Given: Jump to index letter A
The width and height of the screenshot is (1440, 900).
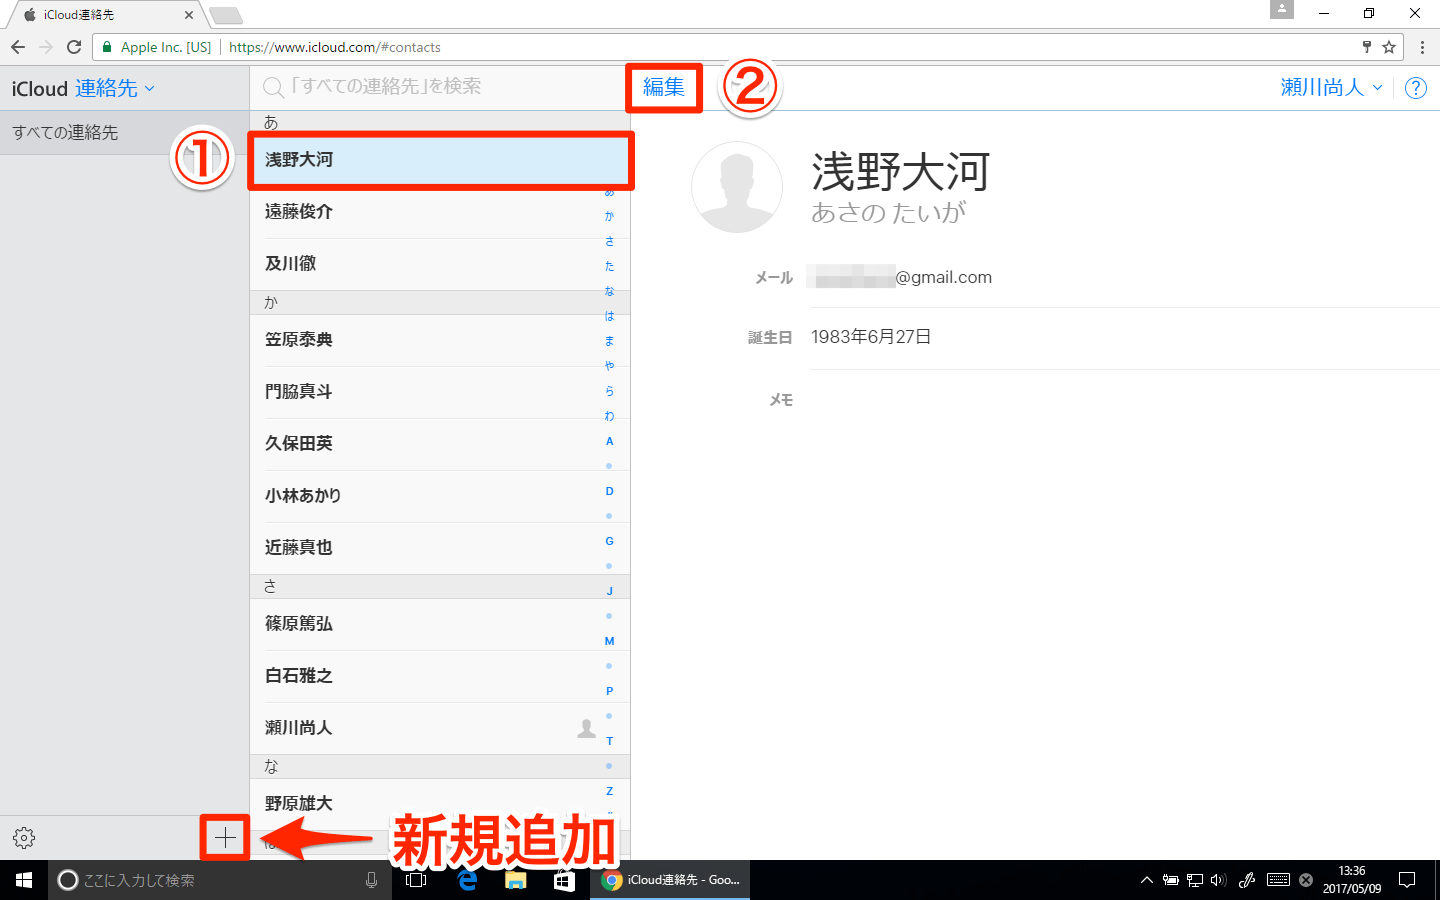Looking at the screenshot, I should tap(609, 441).
